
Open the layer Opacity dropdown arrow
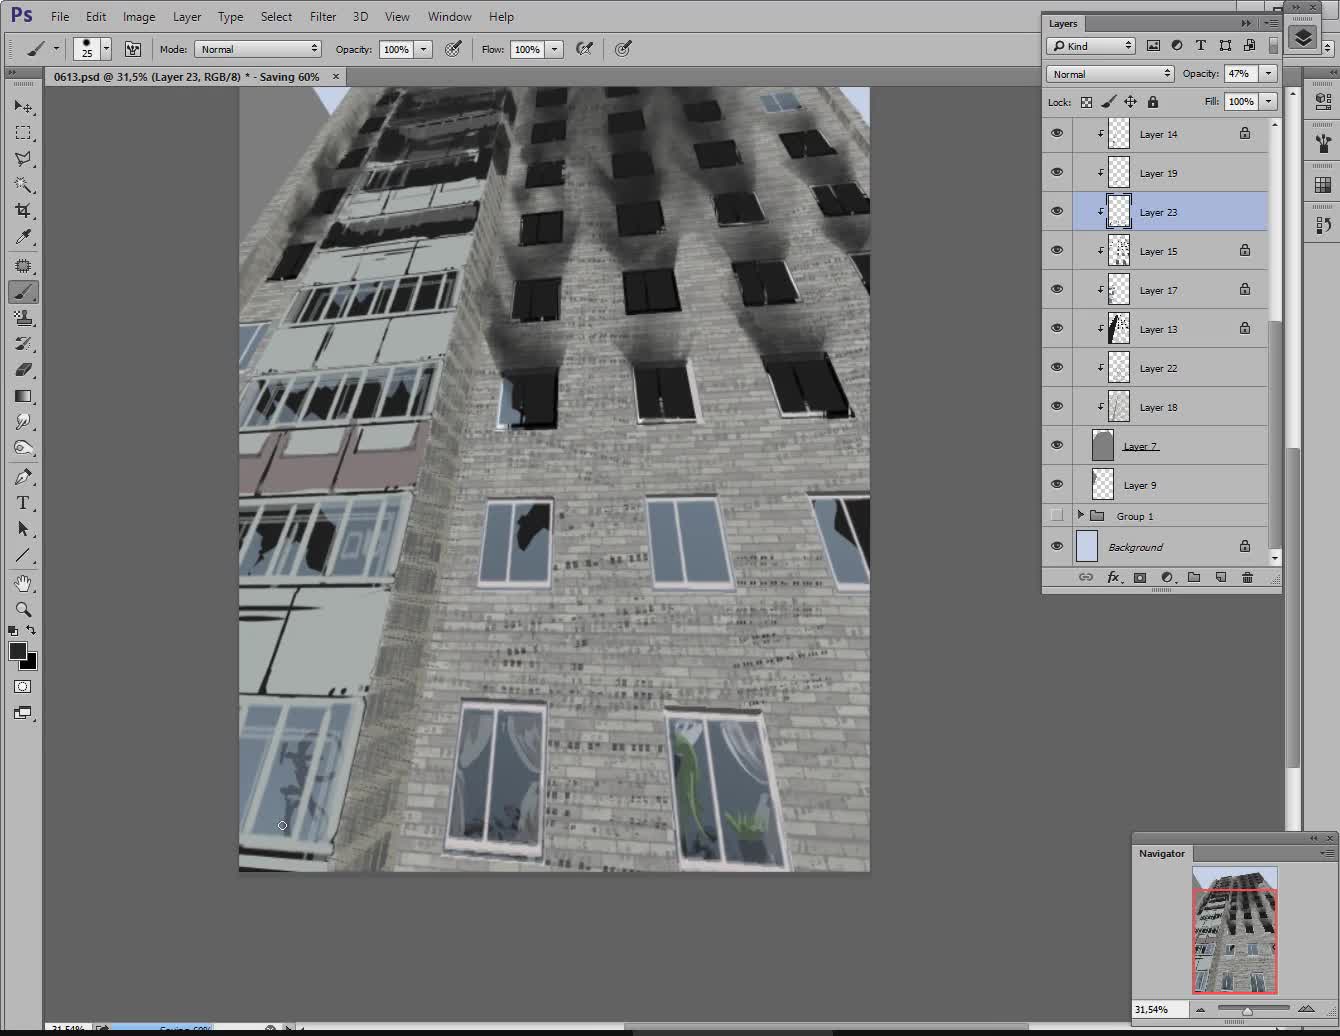(x=1269, y=73)
